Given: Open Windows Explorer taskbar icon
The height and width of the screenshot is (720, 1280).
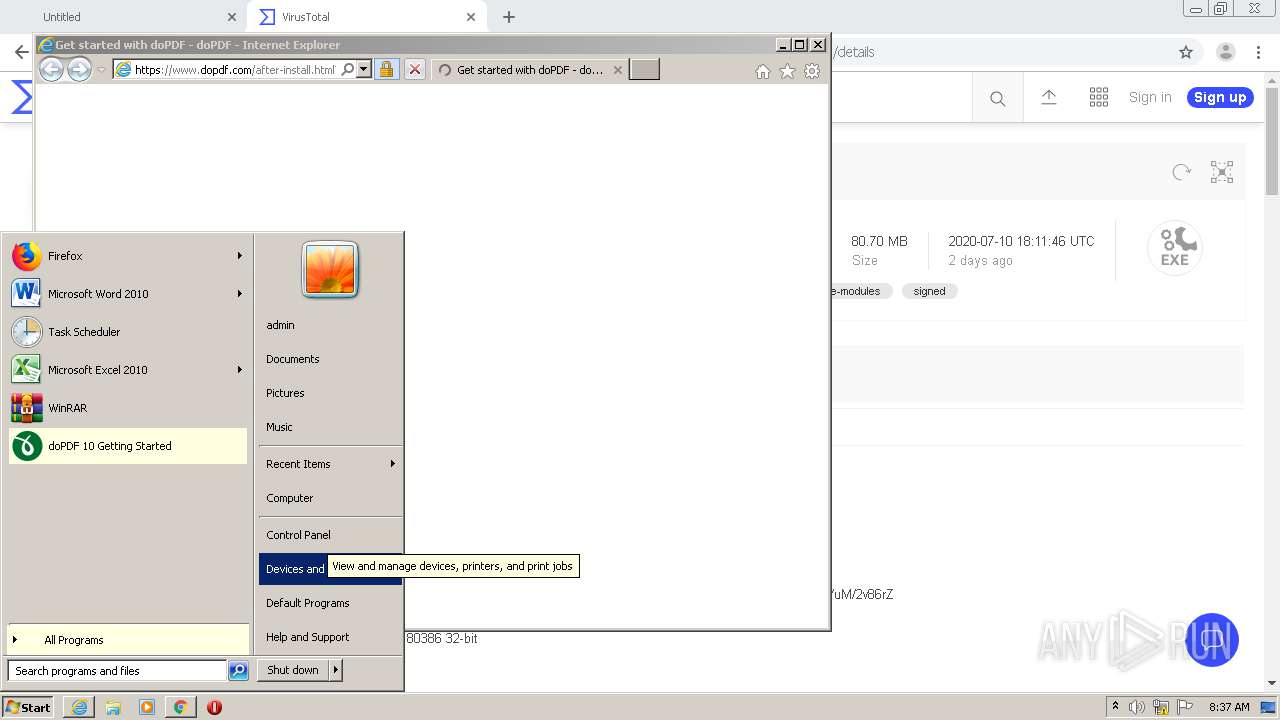Looking at the screenshot, I should pyautogui.click(x=113, y=707).
